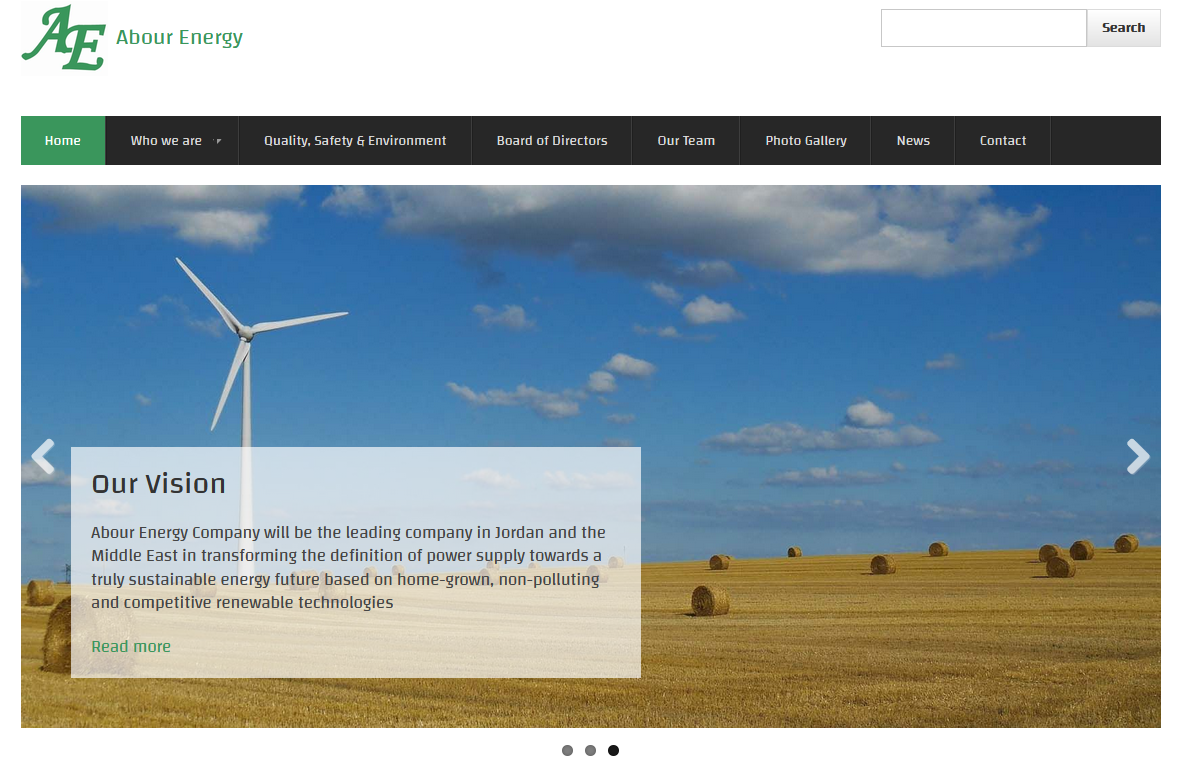Select the third active slider dot

tap(613, 750)
